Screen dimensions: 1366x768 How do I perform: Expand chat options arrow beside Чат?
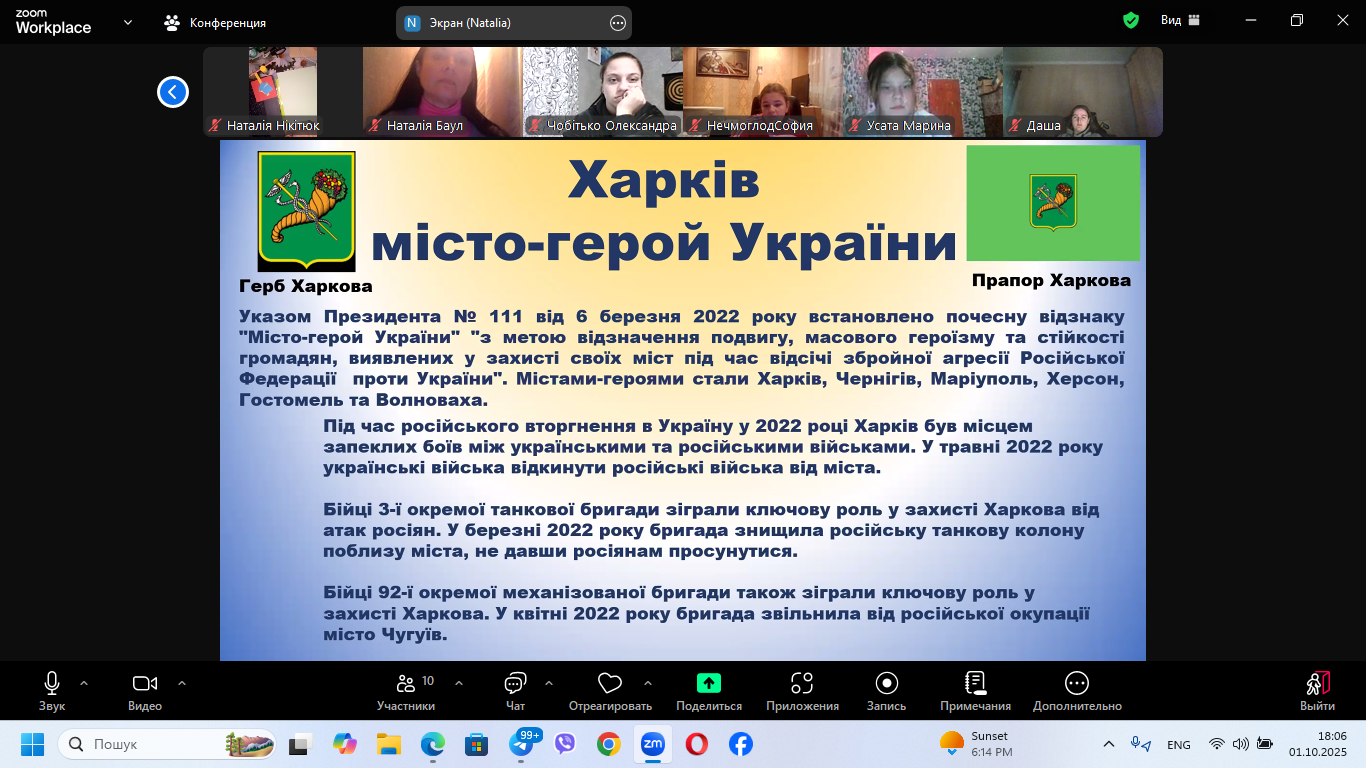click(549, 684)
